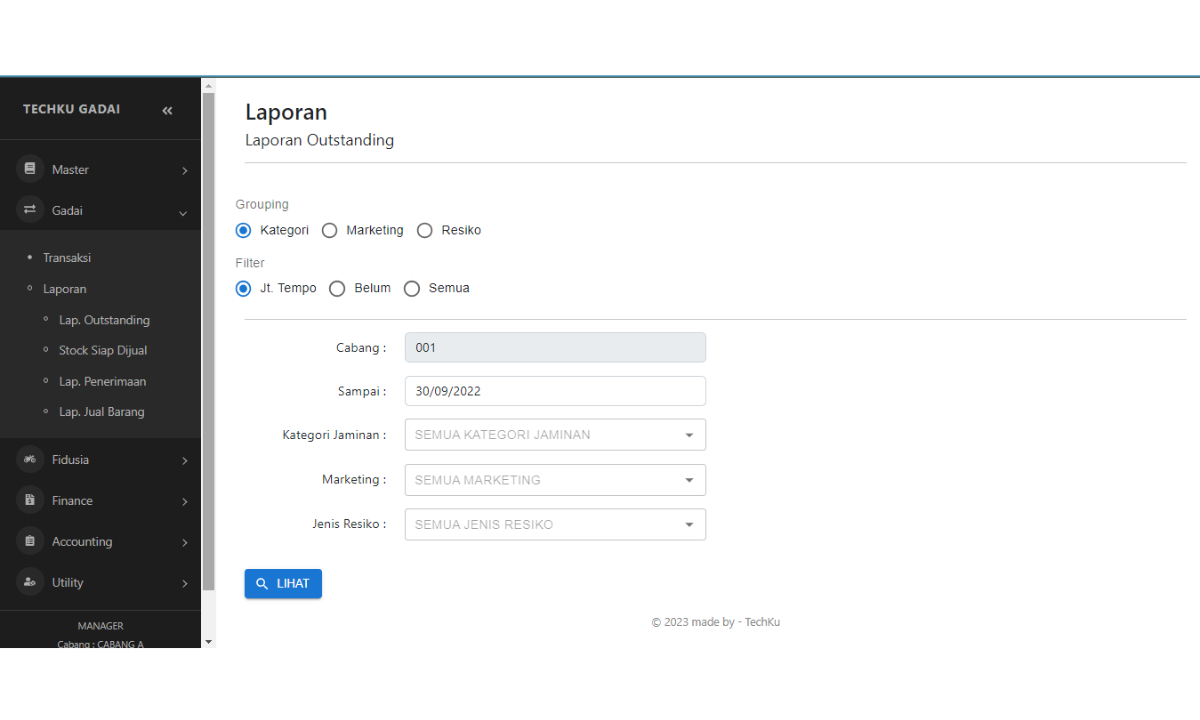The image size is (1200, 720).
Task: Click the Gadai exchange arrows icon
Action: click(30, 210)
